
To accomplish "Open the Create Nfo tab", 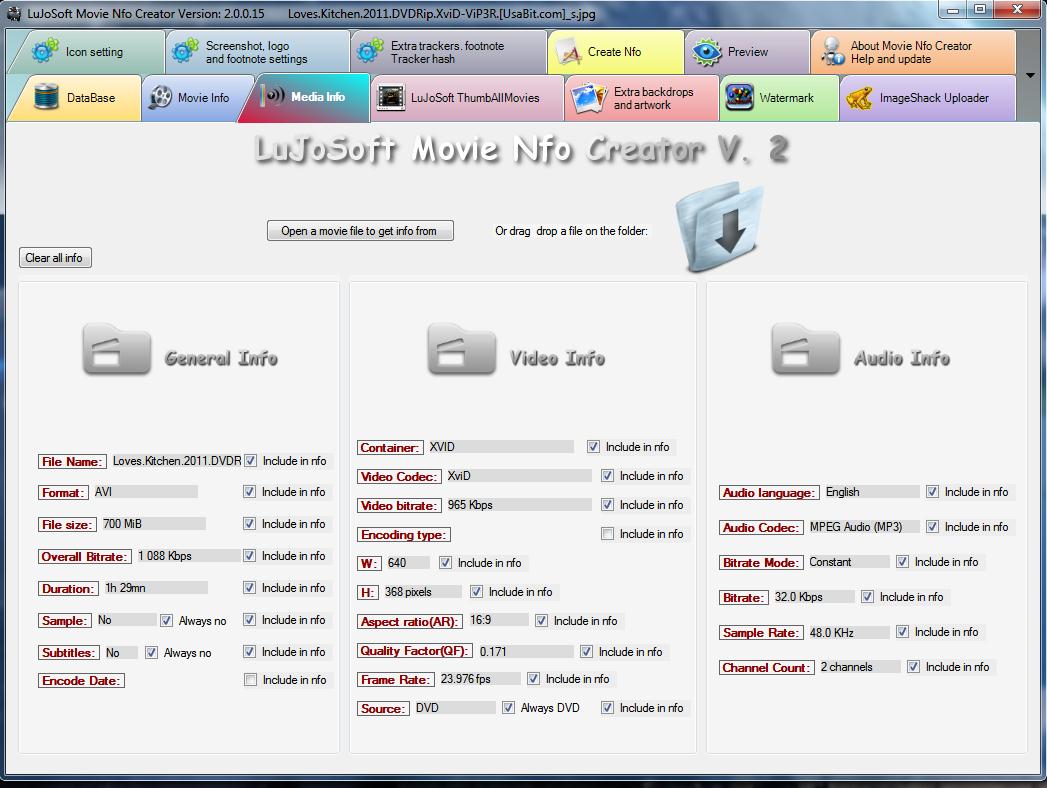I will click(x=616, y=52).
